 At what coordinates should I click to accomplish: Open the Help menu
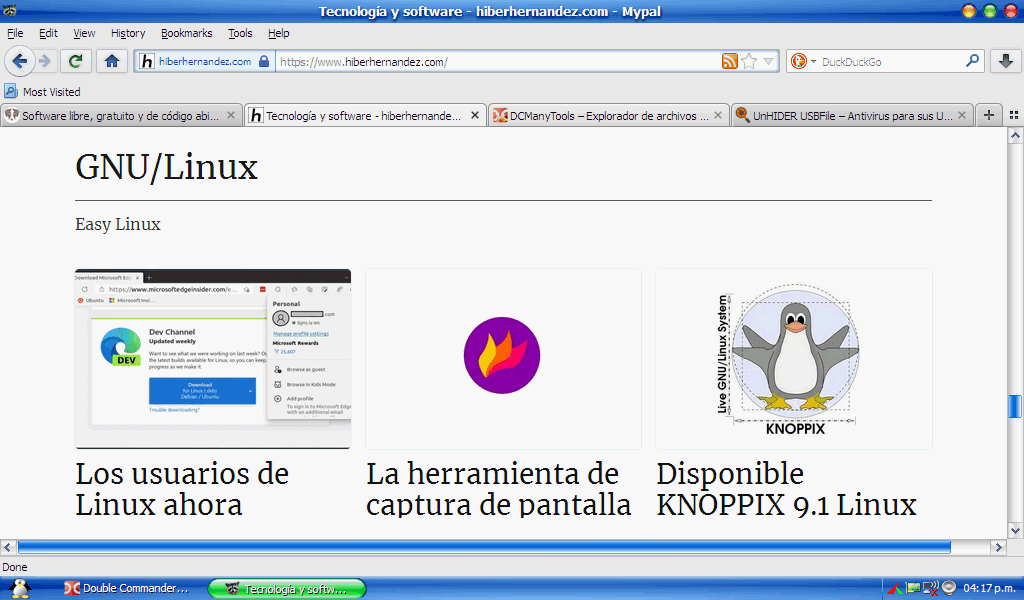coord(279,33)
